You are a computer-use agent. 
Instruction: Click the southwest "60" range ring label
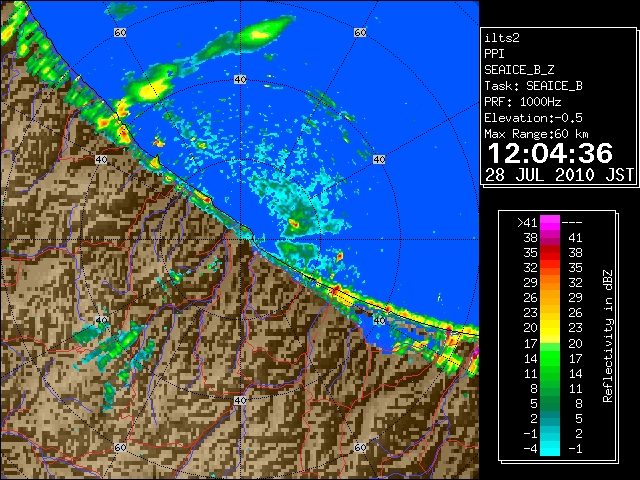[x=120, y=447]
